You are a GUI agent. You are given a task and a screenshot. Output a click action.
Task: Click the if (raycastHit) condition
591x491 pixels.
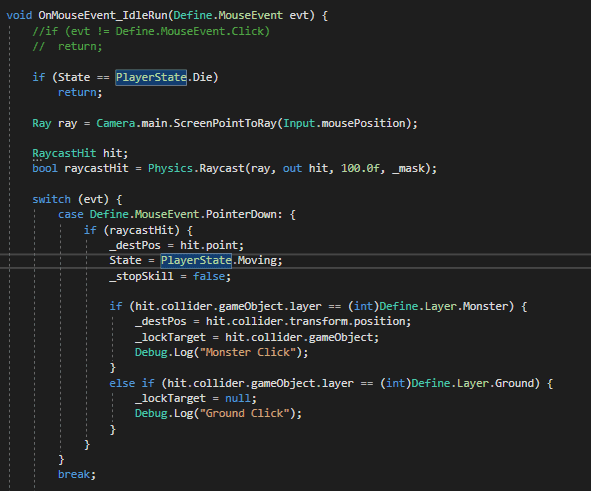point(138,230)
